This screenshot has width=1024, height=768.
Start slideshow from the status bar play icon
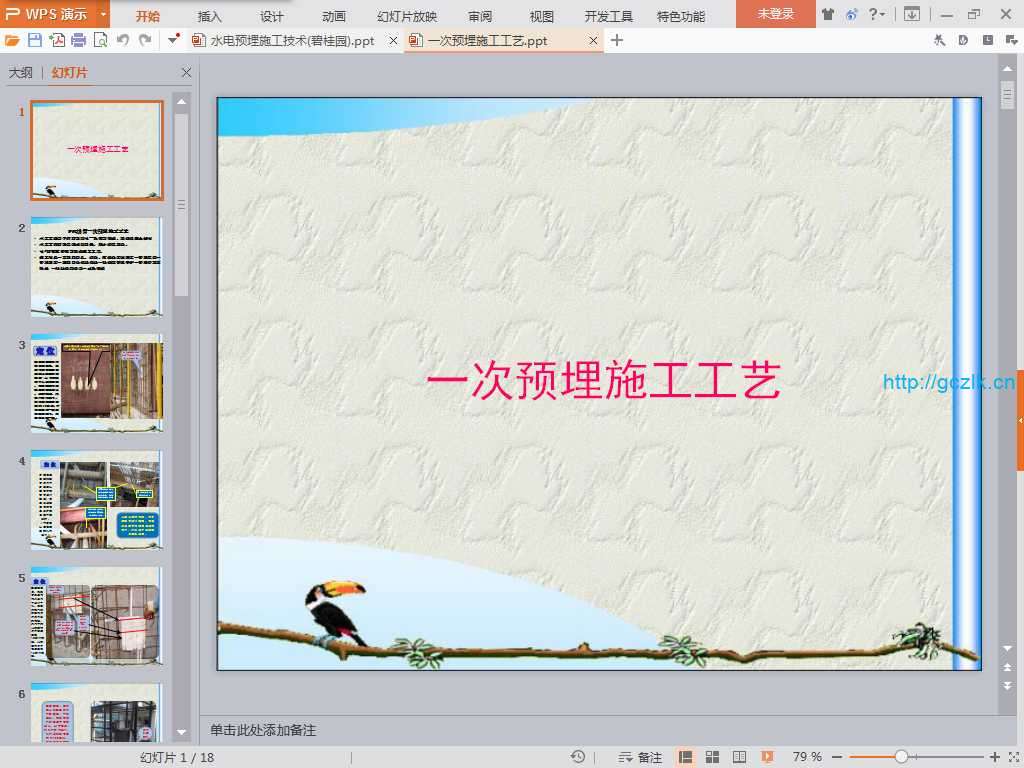click(767, 757)
